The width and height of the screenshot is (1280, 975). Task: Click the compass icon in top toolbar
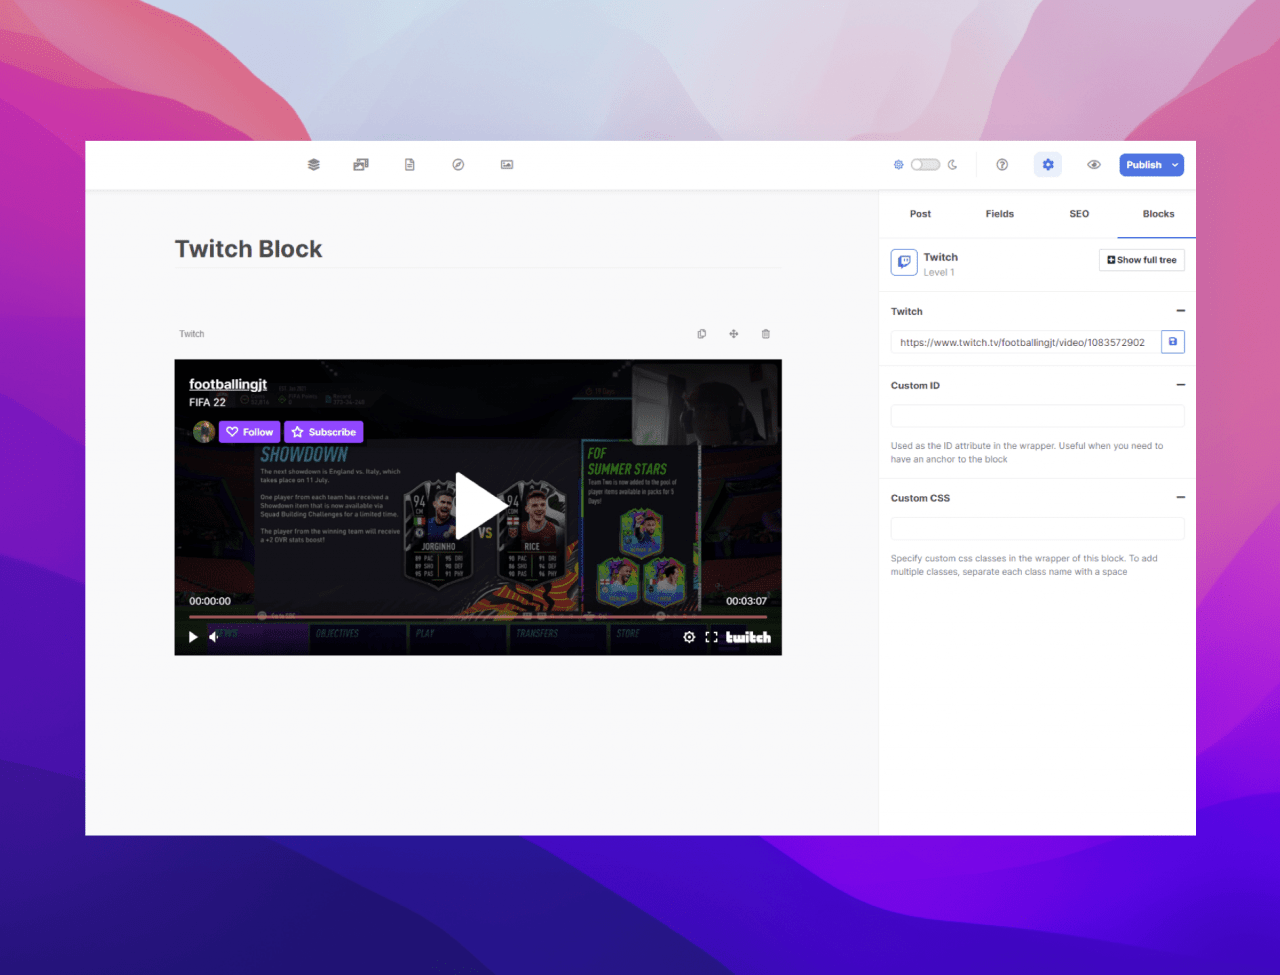click(458, 165)
